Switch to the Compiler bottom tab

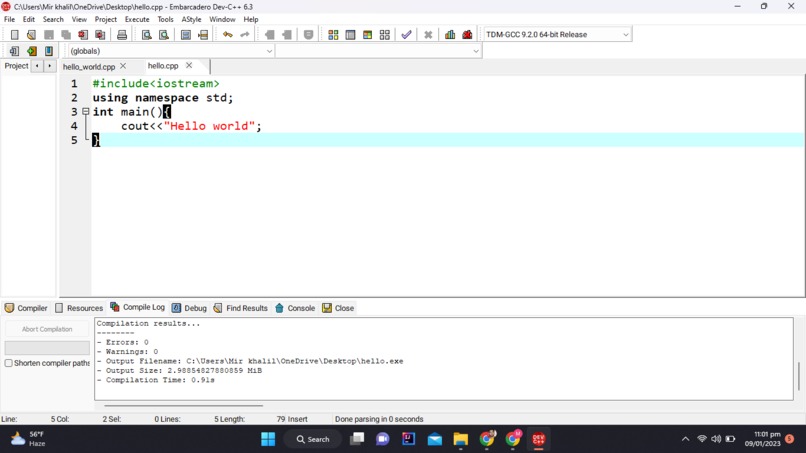coord(26,308)
